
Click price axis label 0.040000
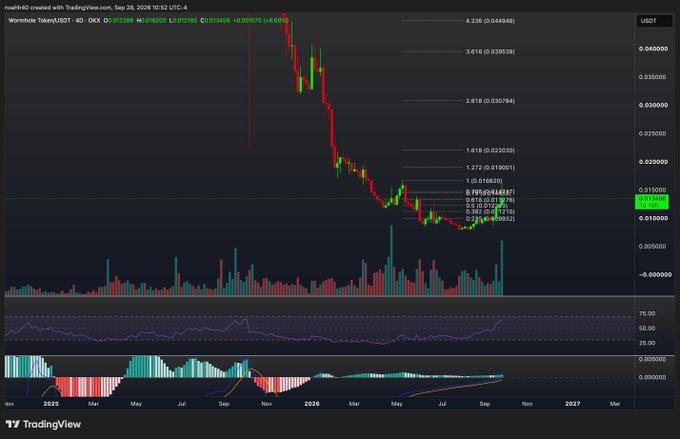coord(653,49)
